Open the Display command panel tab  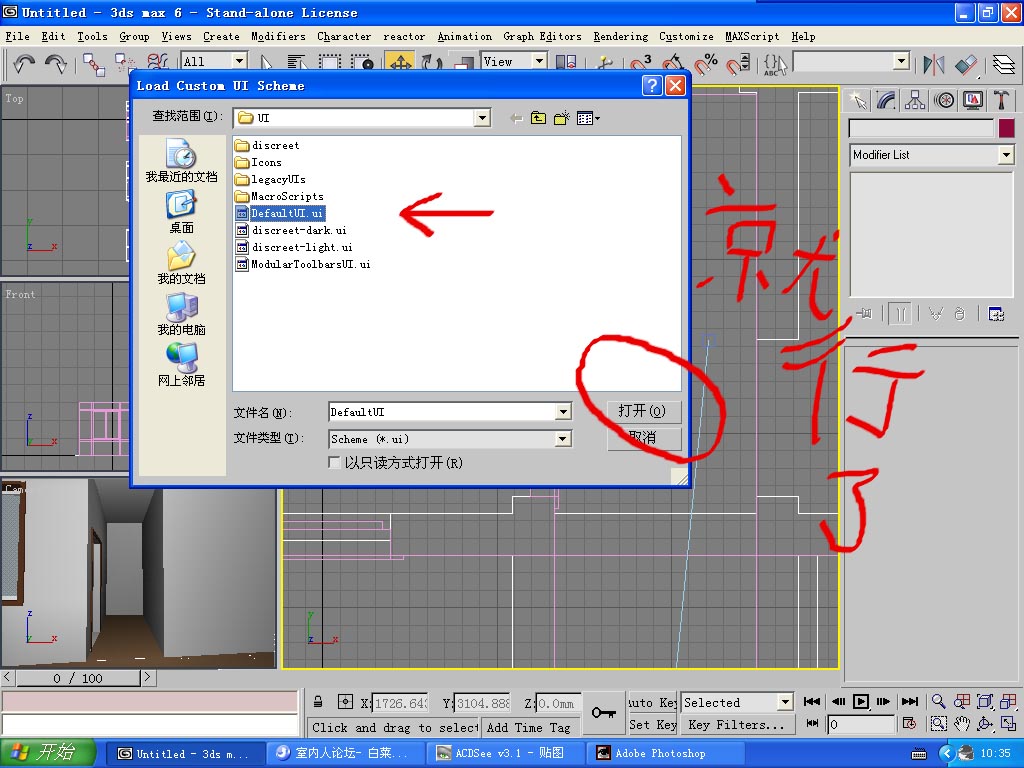click(x=972, y=101)
